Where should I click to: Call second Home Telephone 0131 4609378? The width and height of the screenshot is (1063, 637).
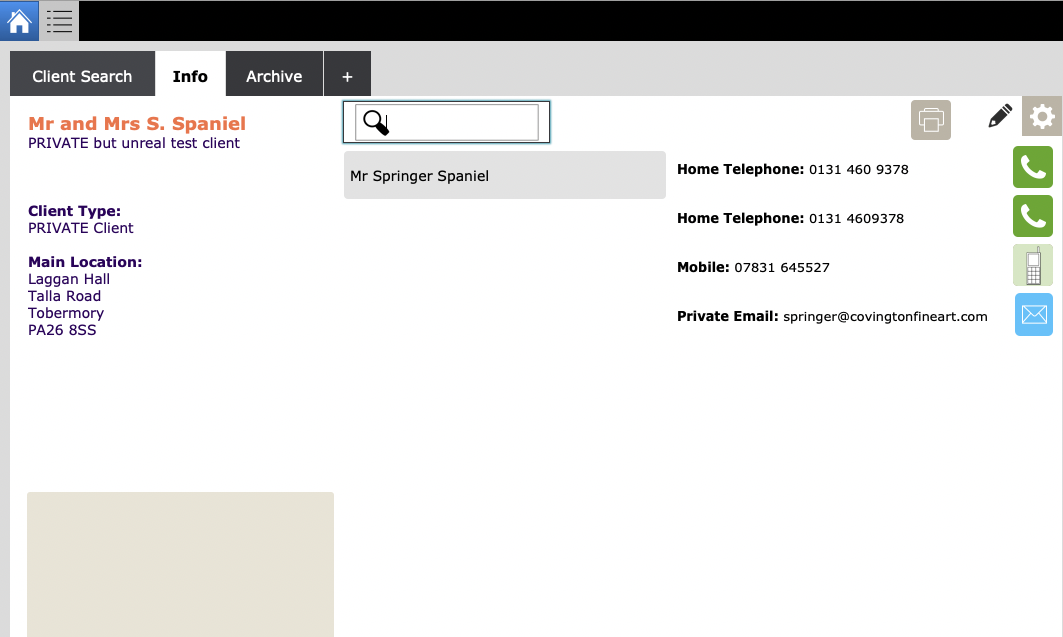point(1033,215)
